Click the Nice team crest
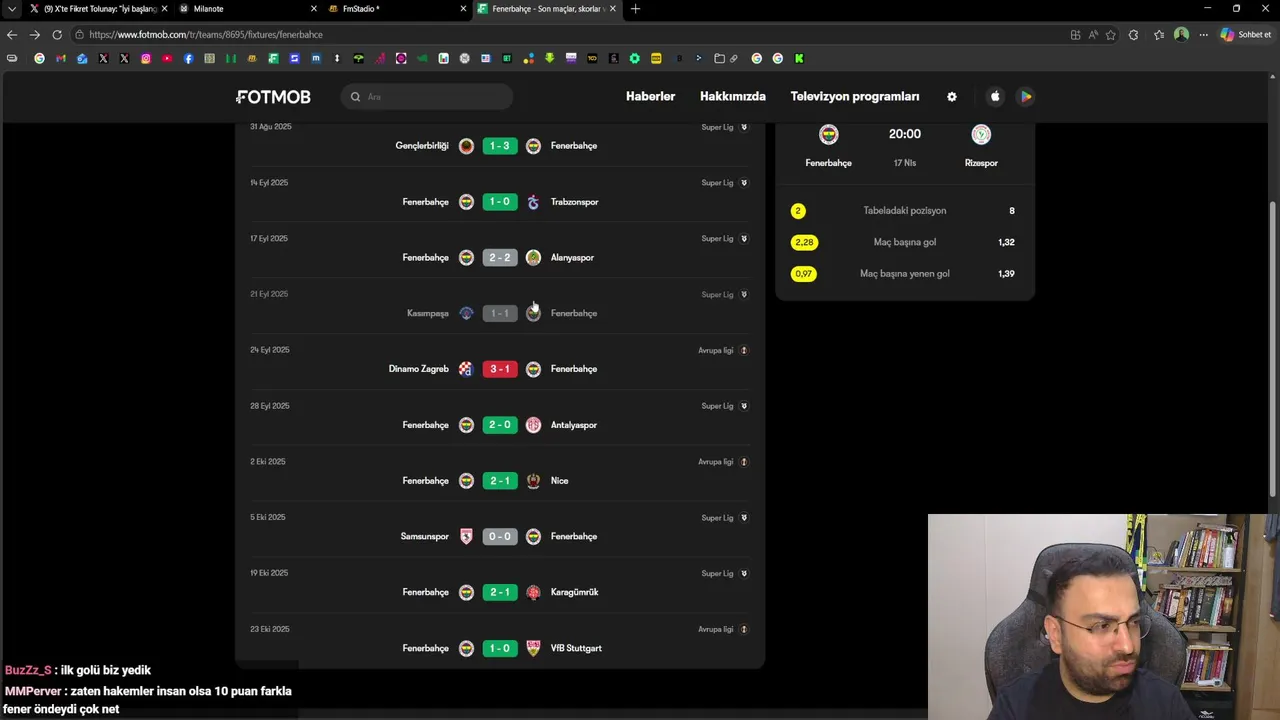 point(533,481)
